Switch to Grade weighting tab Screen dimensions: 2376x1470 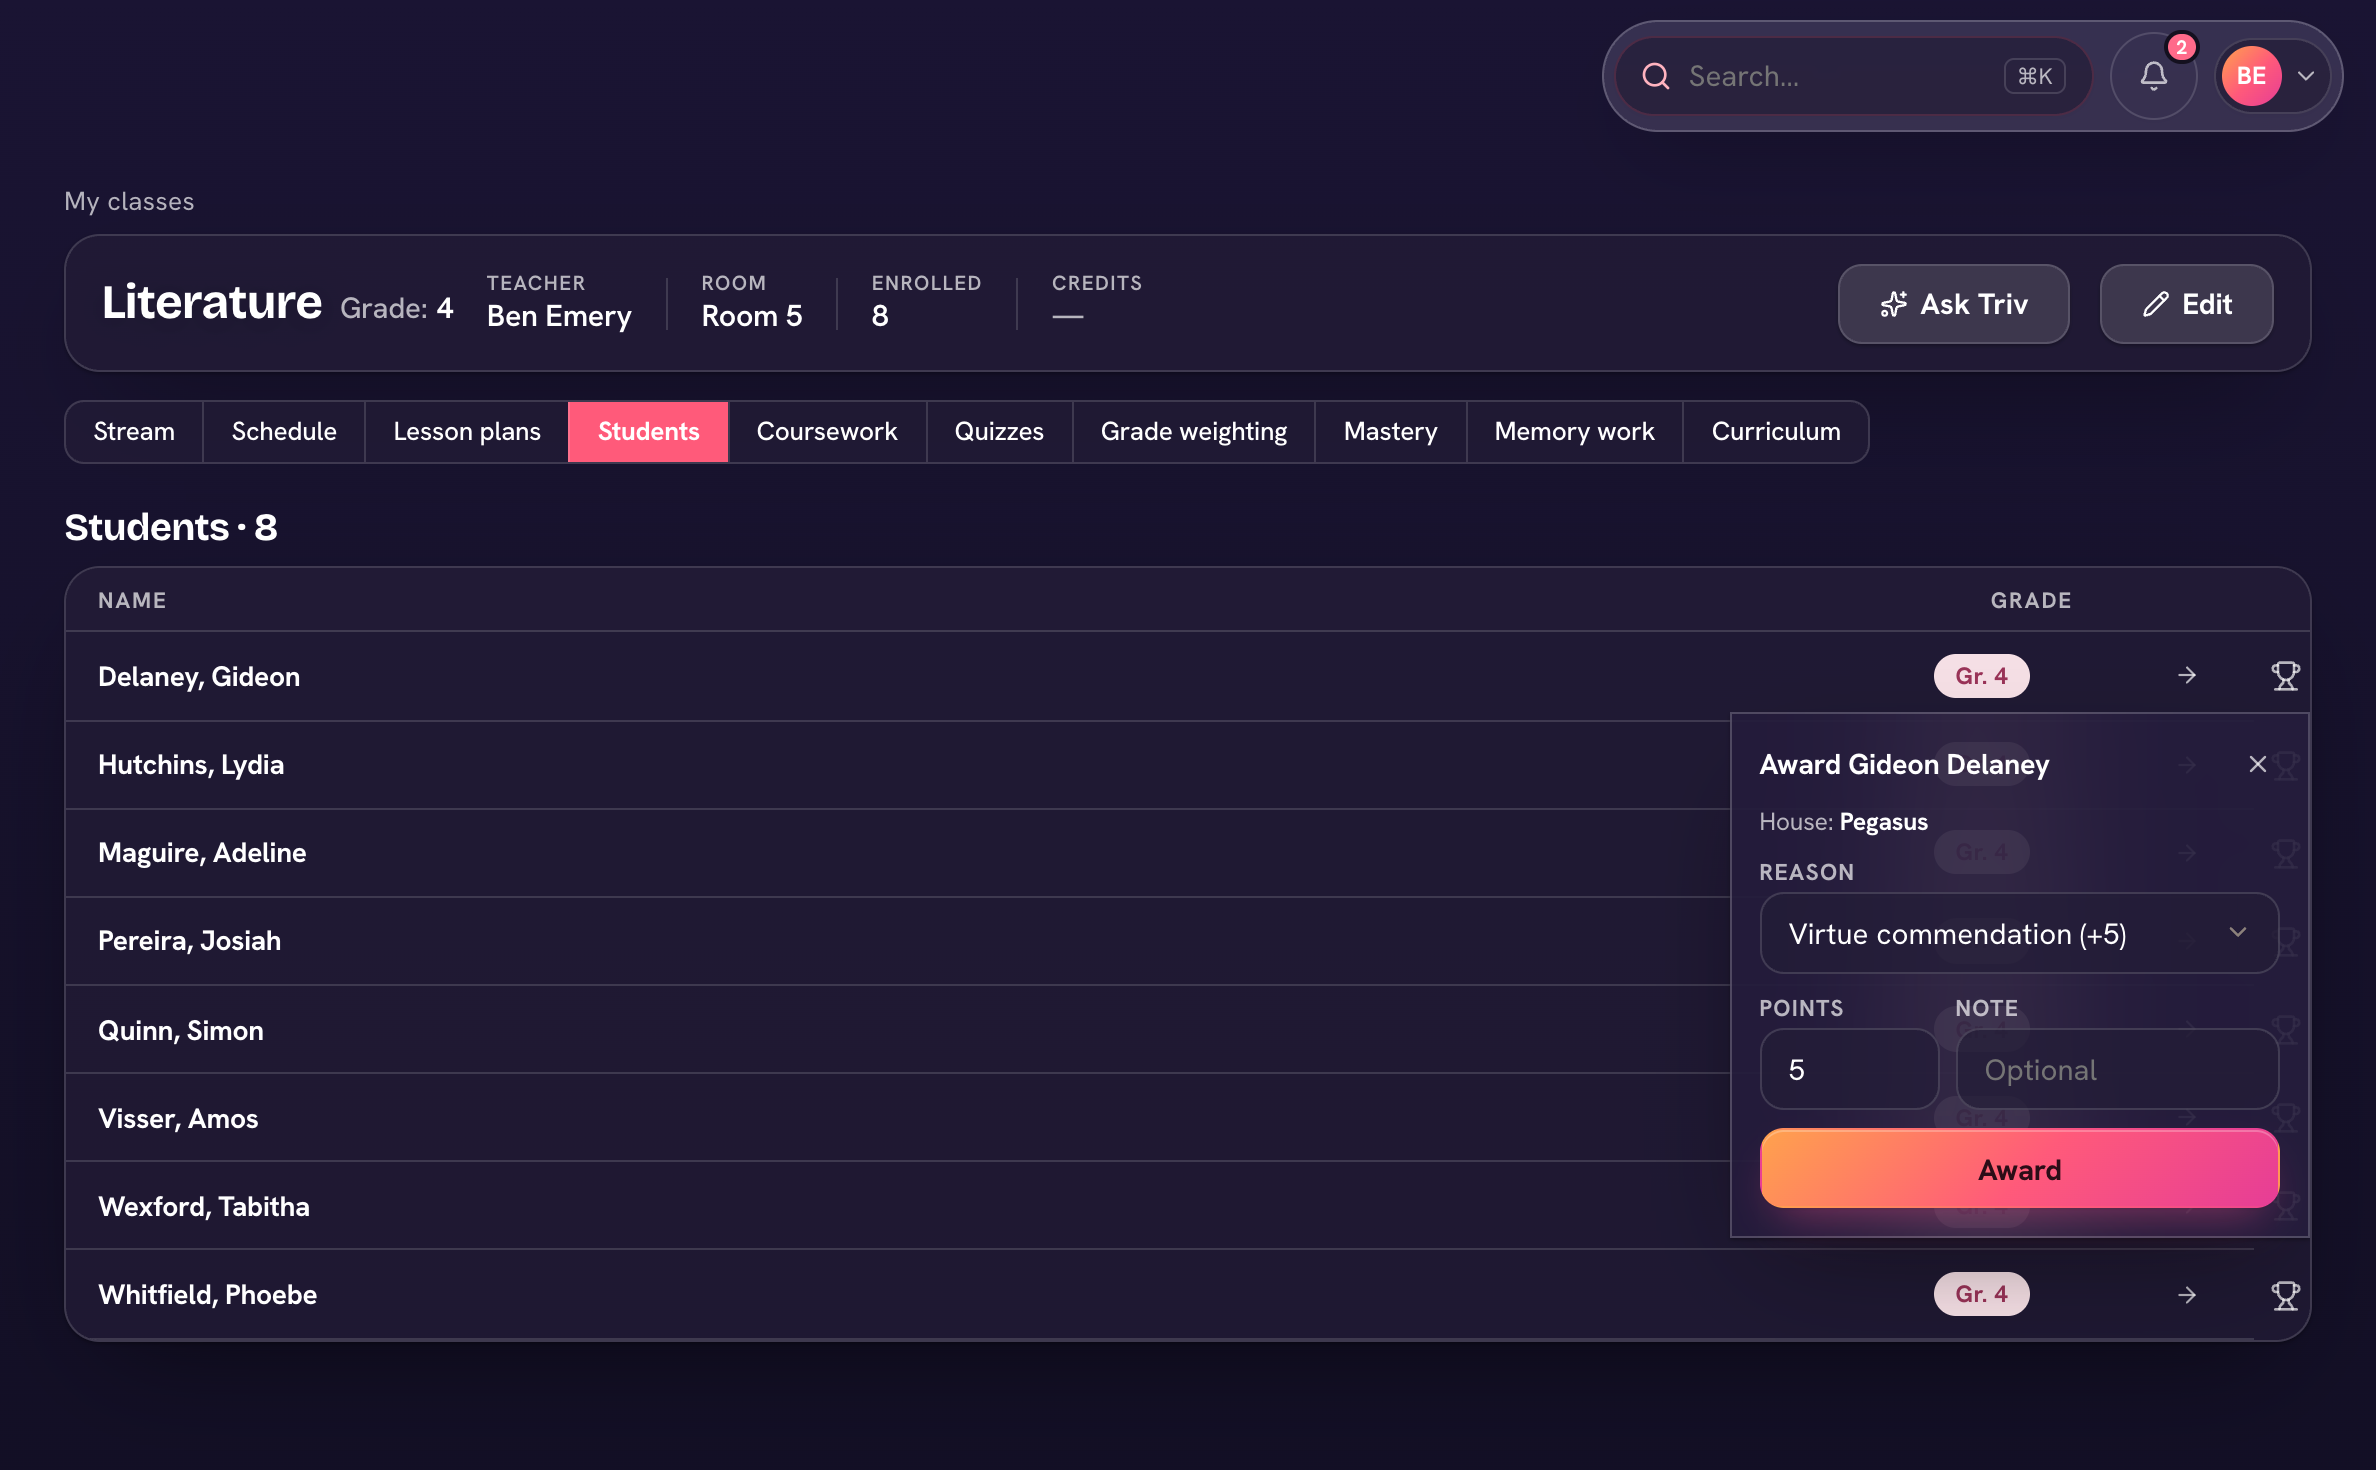[1194, 432]
